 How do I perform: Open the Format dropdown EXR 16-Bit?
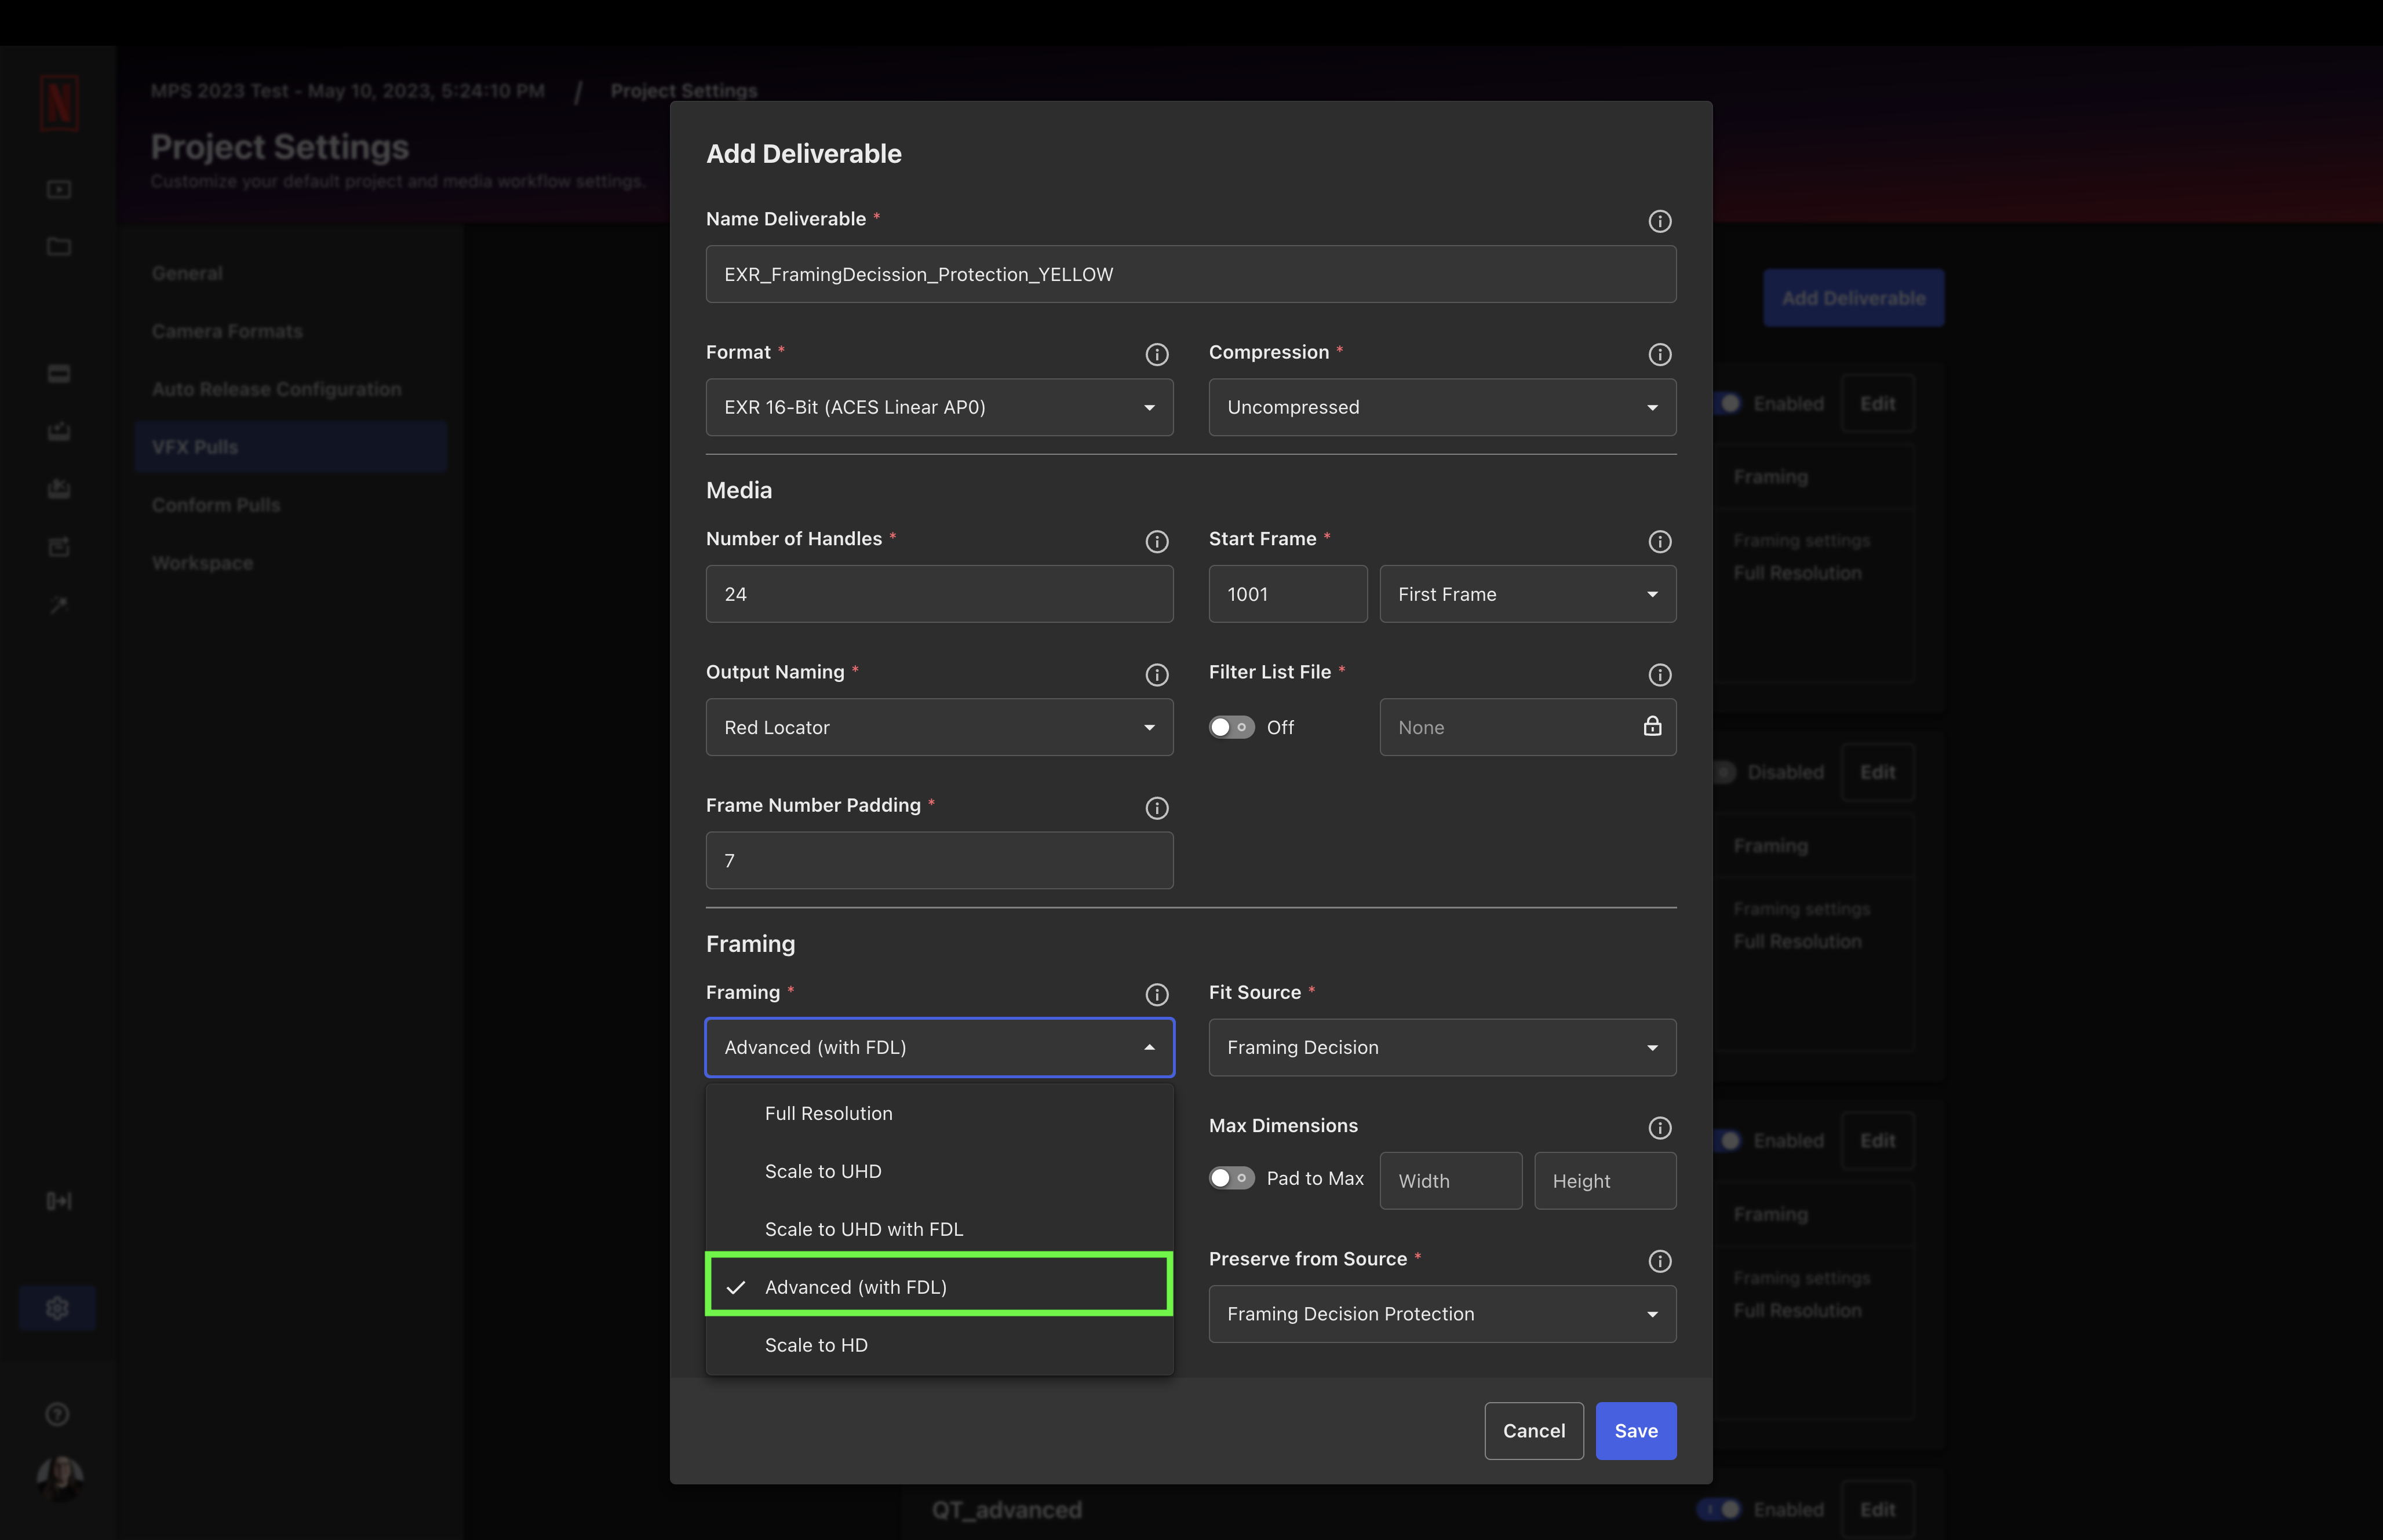(939, 407)
